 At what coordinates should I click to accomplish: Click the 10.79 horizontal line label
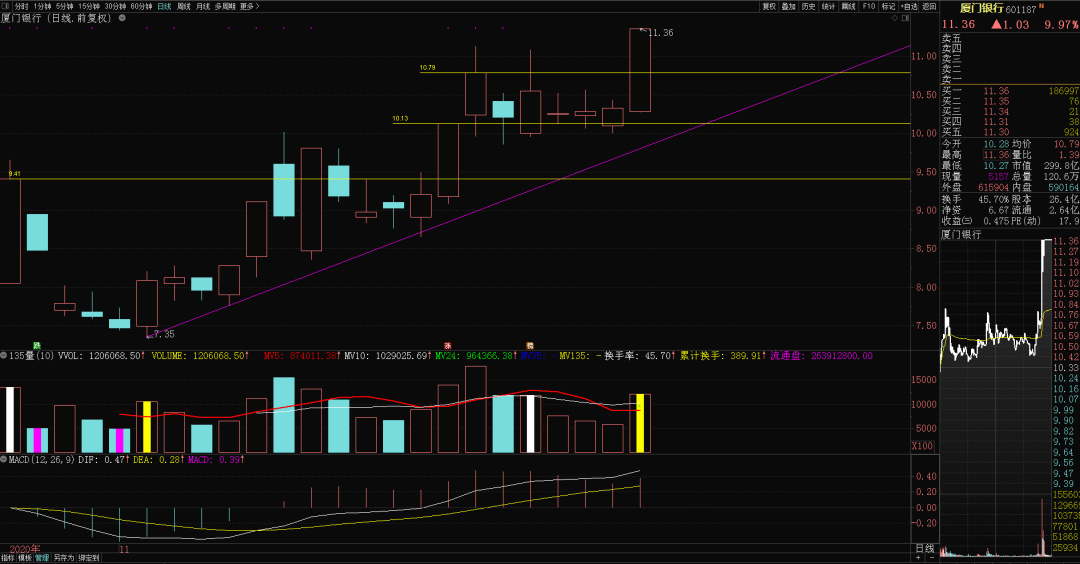click(x=427, y=67)
